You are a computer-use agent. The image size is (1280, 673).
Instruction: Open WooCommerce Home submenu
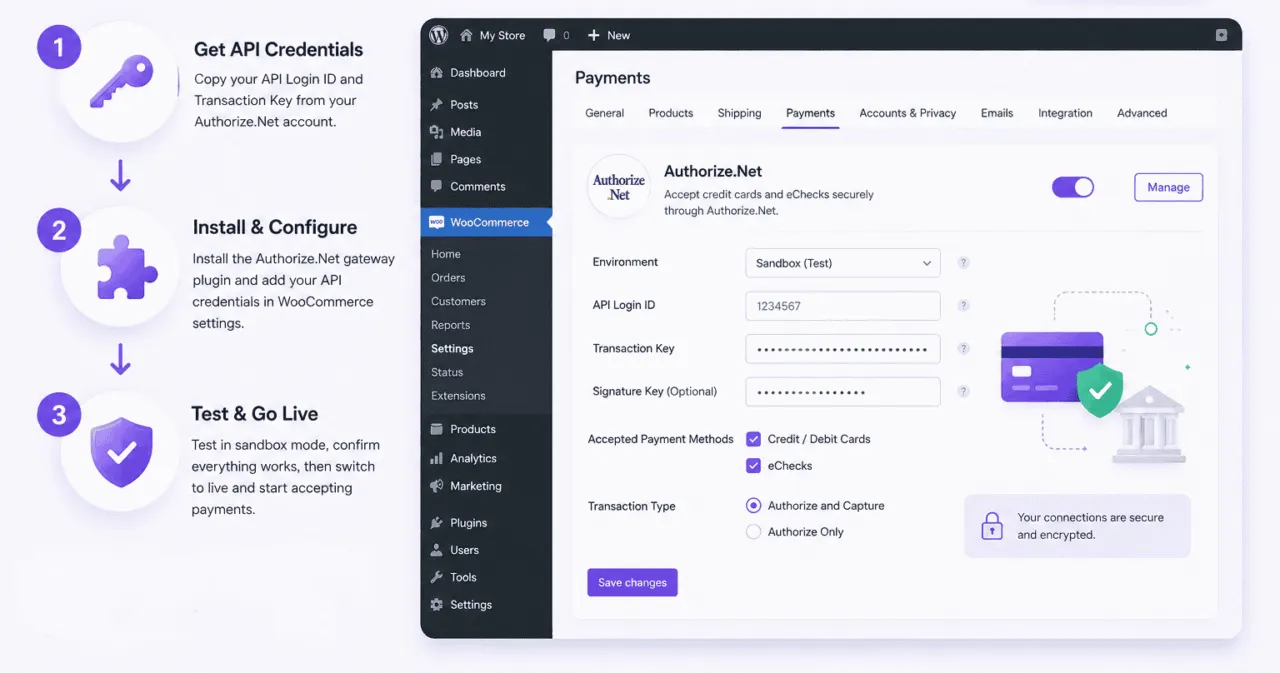click(446, 254)
